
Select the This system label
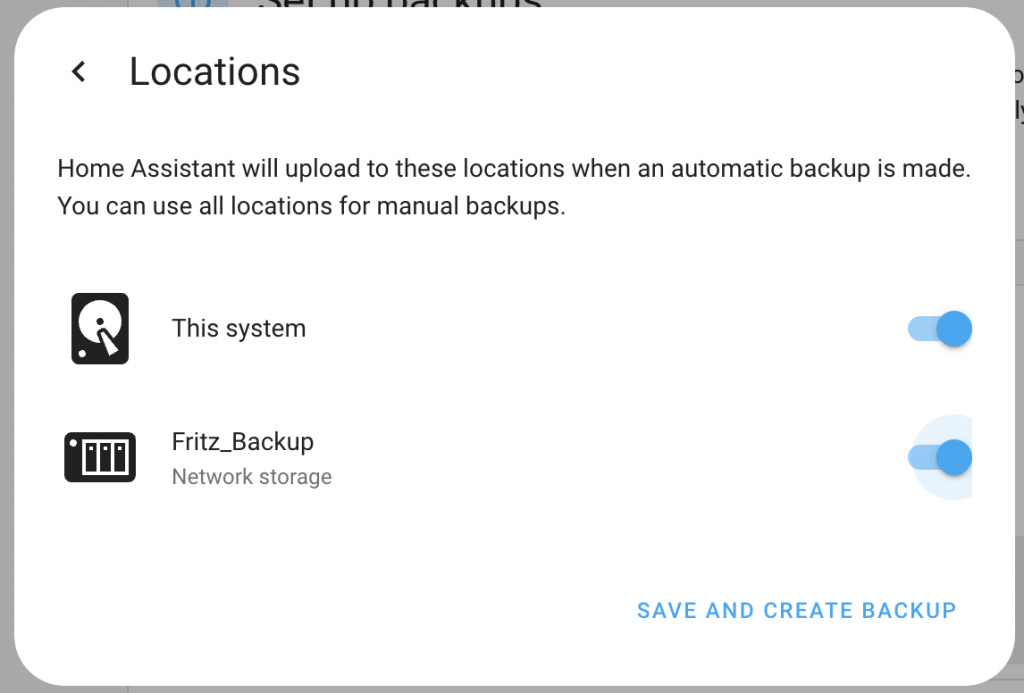click(x=239, y=328)
